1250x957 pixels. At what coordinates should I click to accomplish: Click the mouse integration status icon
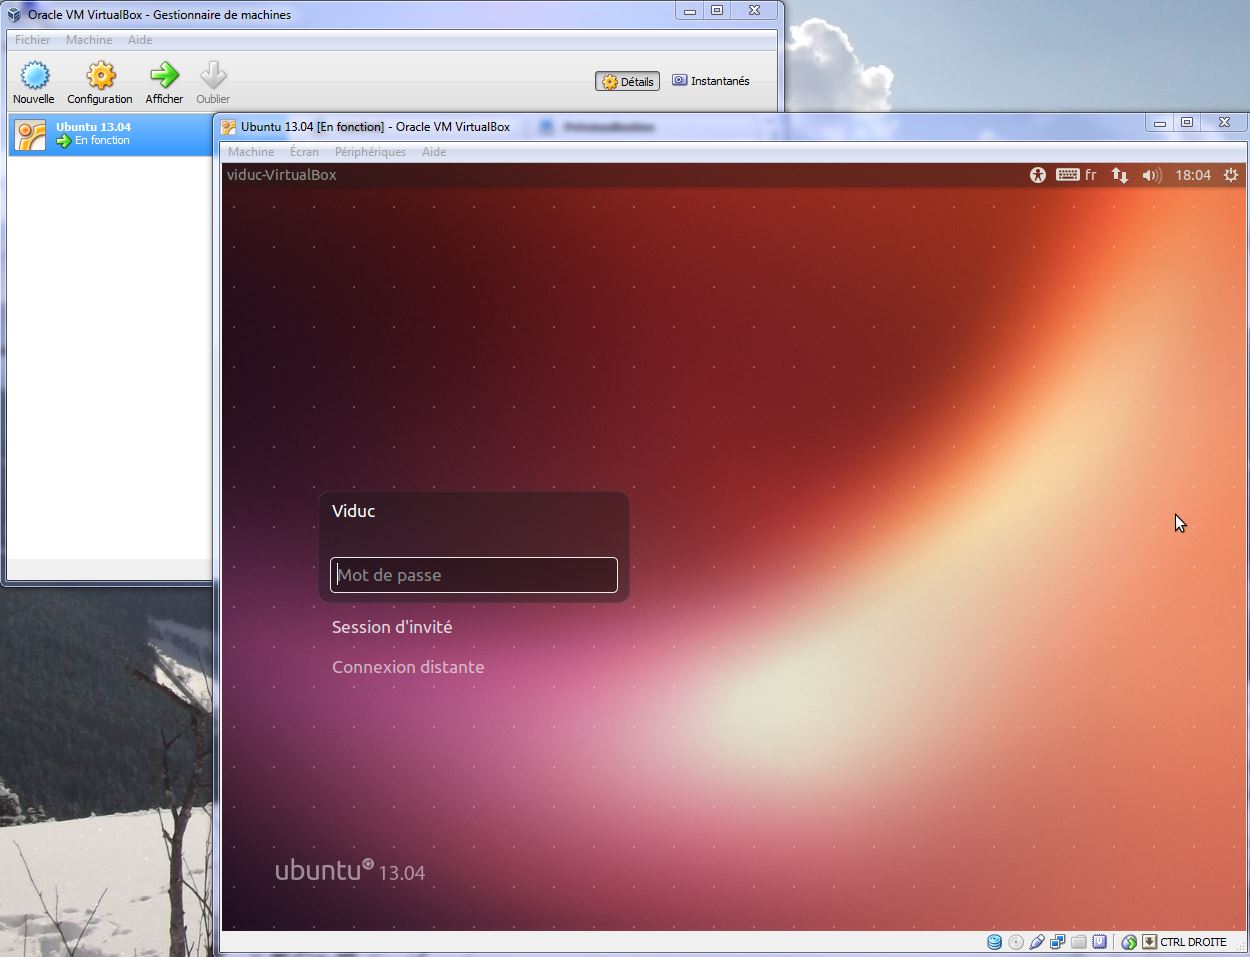pos(1129,942)
